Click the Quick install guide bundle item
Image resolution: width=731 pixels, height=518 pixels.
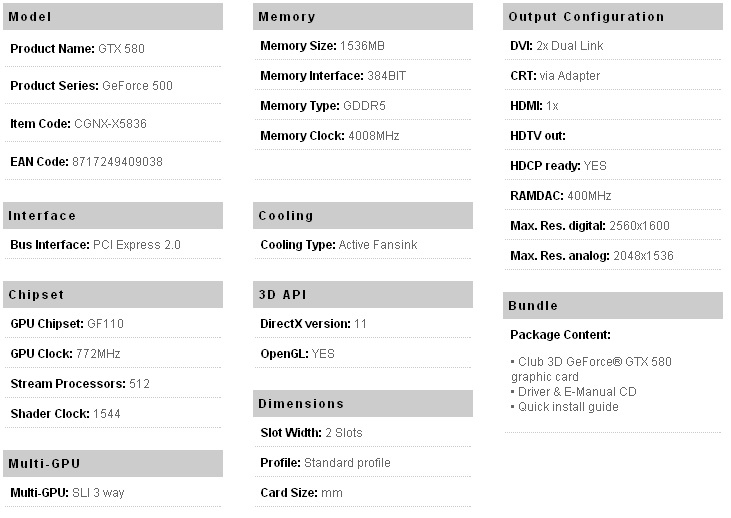(x=568, y=407)
